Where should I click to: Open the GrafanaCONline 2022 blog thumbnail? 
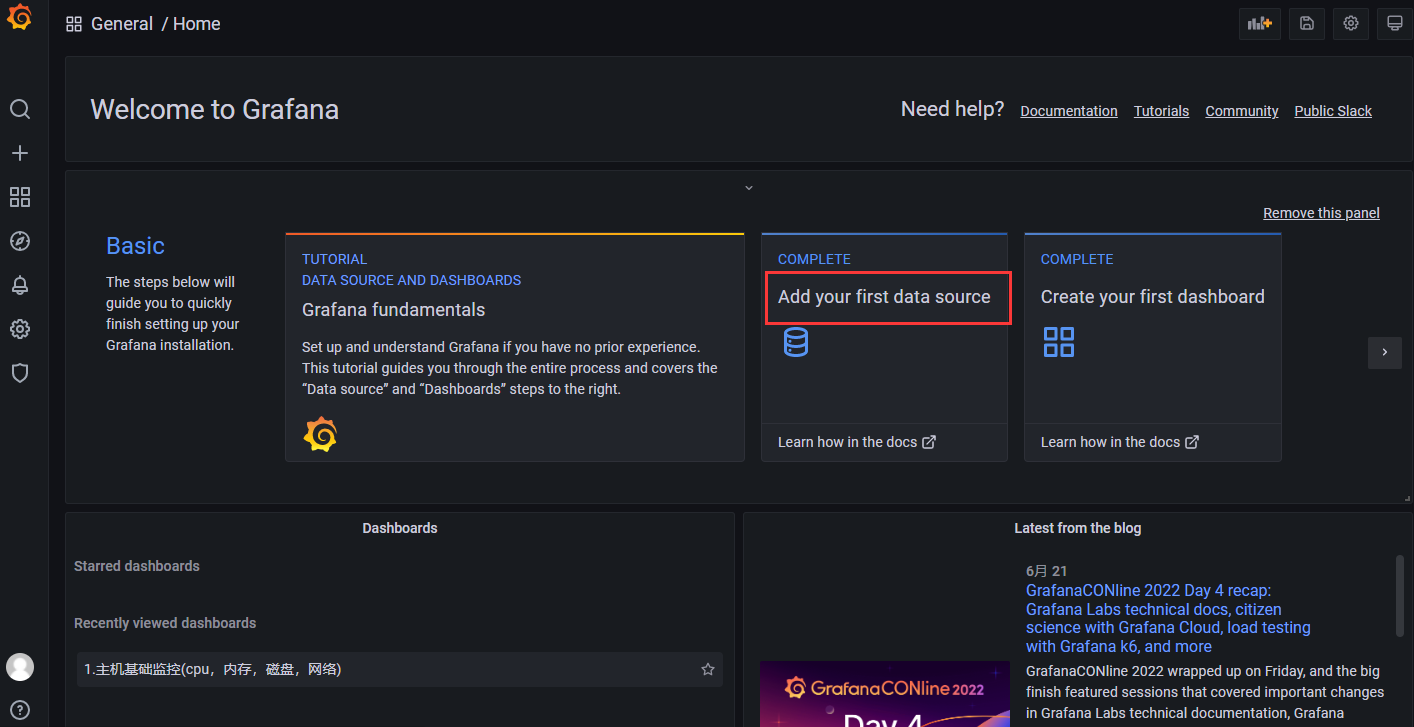[x=885, y=693]
